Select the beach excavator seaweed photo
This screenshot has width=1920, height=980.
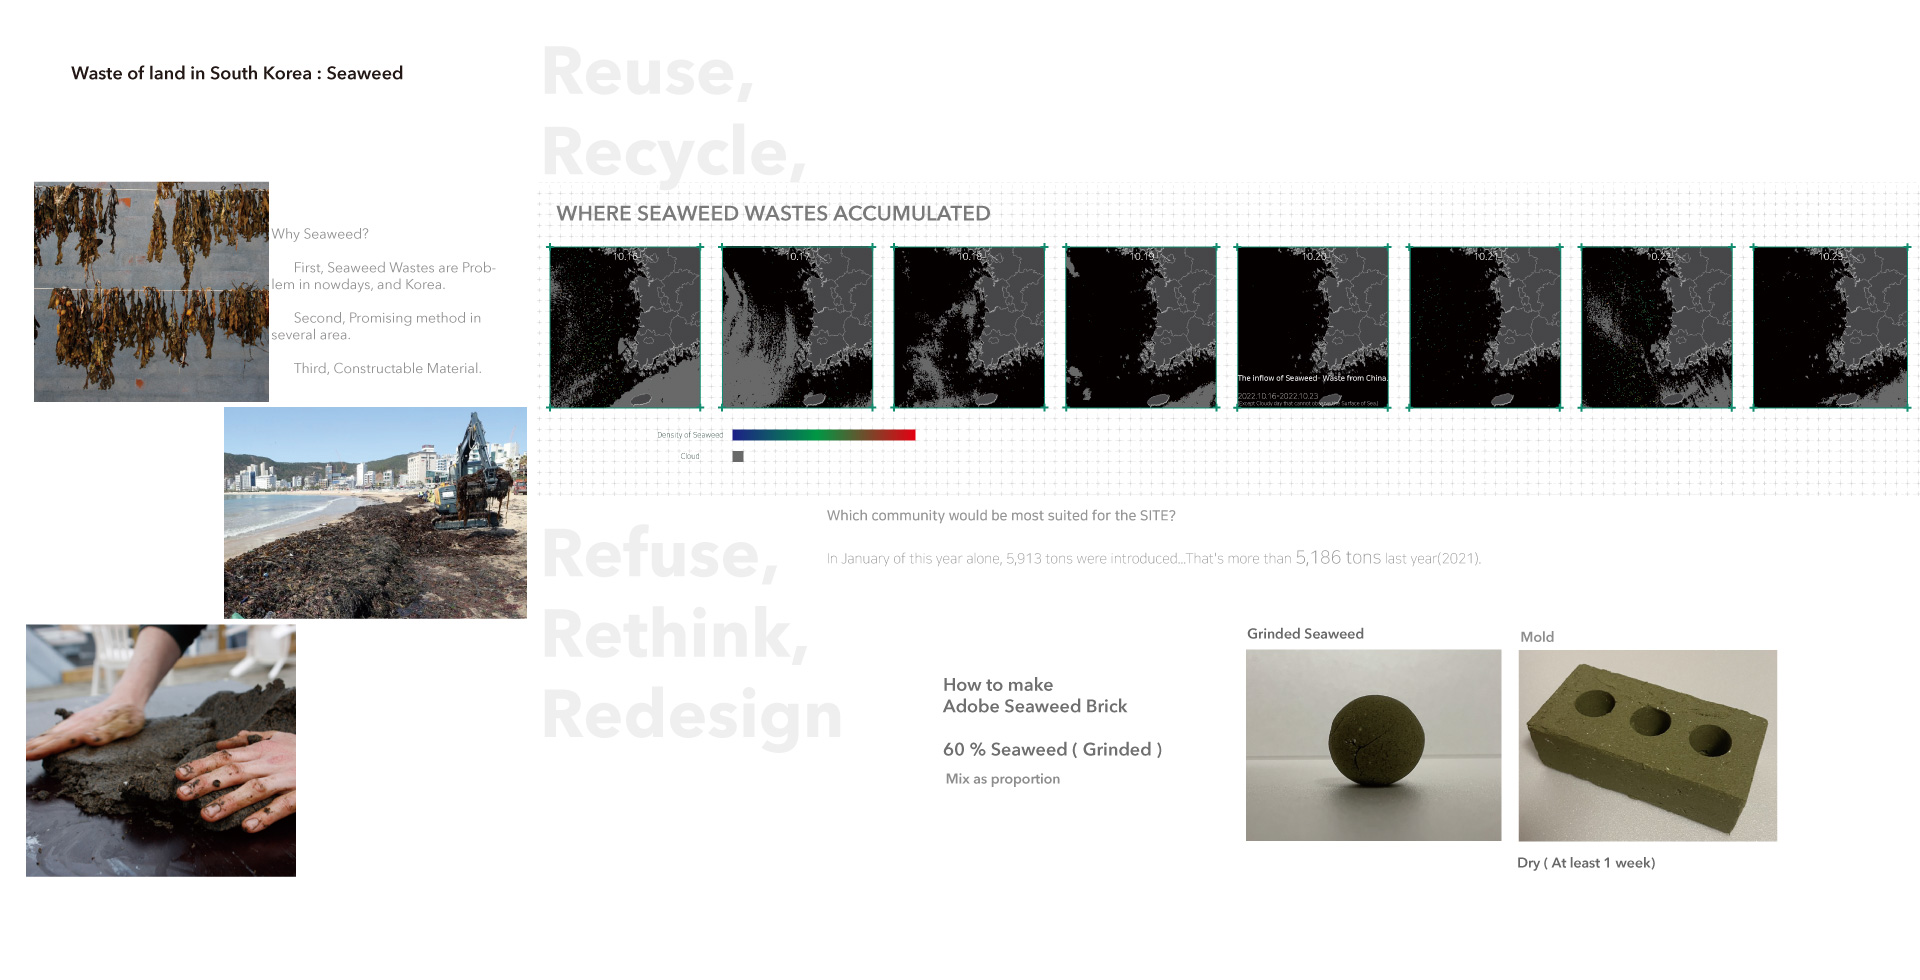tap(375, 512)
